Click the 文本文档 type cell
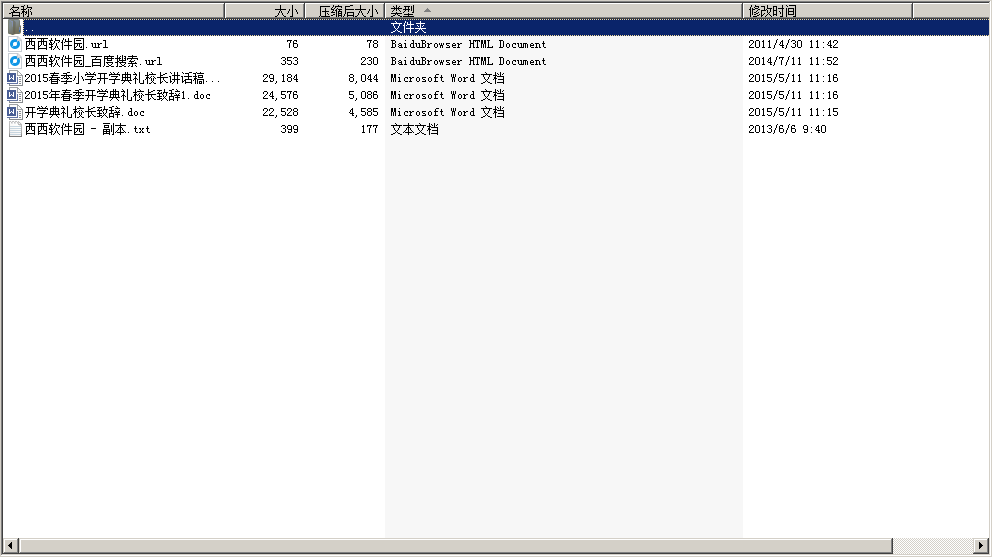992x557 pixels. tap(414, 129)
